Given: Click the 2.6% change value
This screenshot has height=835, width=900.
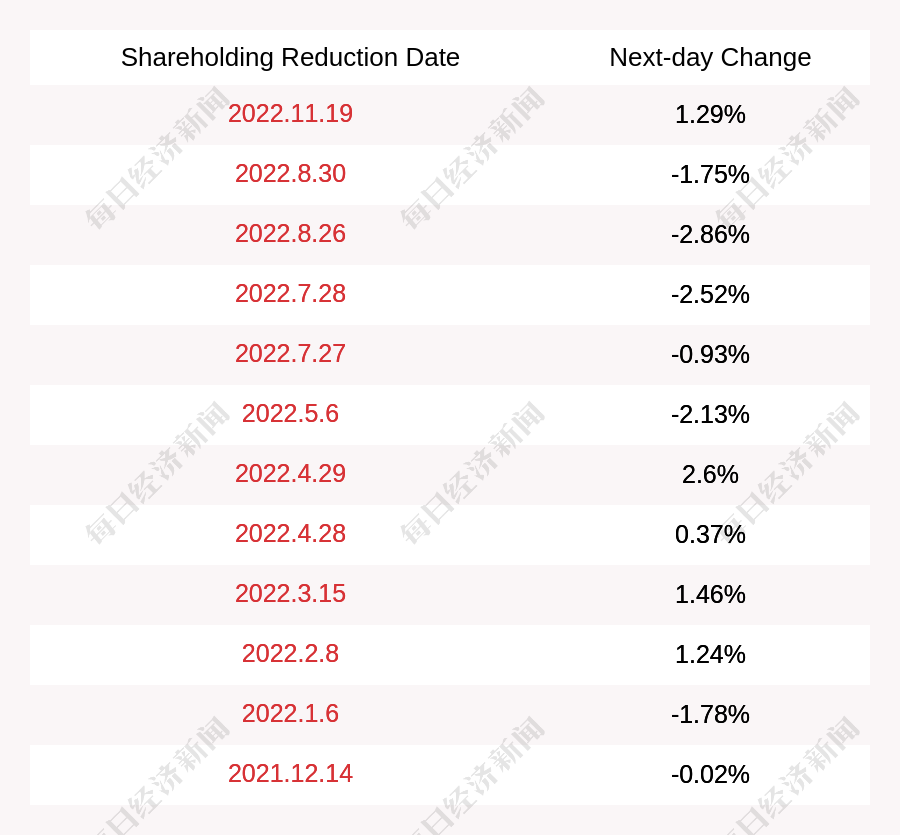Looking at the screenshot, I should [710, 475].
